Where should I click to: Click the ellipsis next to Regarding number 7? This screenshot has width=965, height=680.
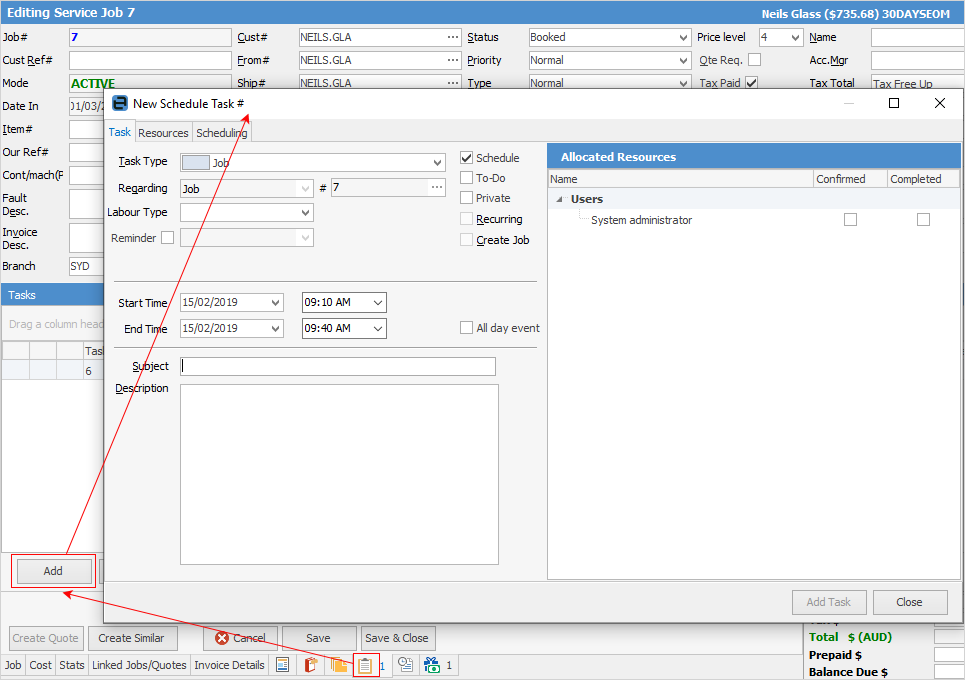437,188
